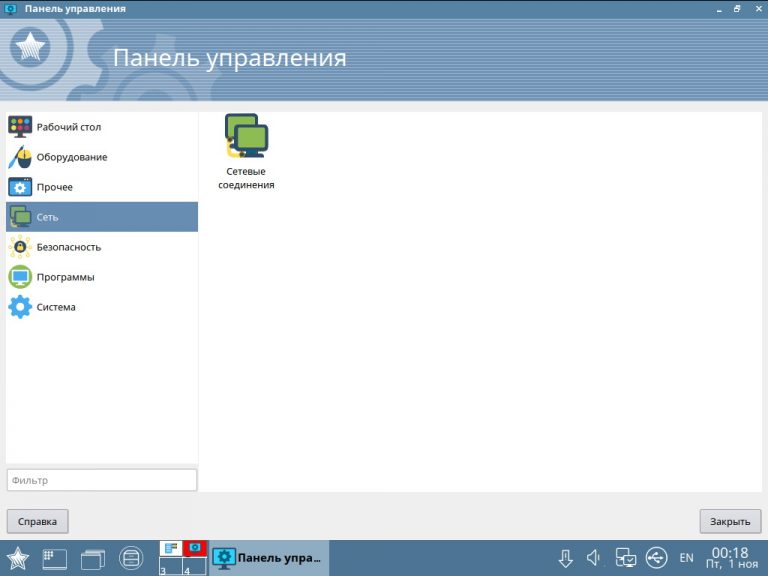This screenshot has width=768, height=576.
Task: Switch the EN keyboard layout indicator
Action: coord(686,557)
